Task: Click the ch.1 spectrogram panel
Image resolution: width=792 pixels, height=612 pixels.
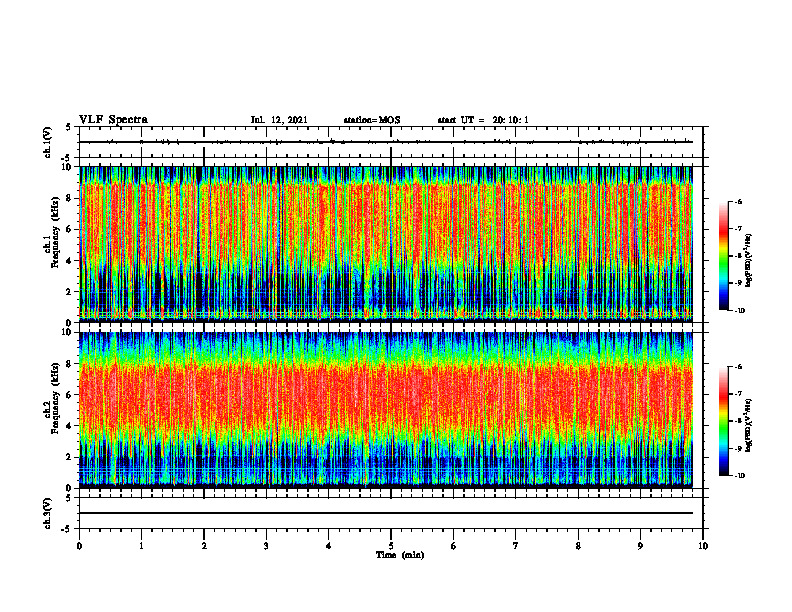Action: point(386,244)
